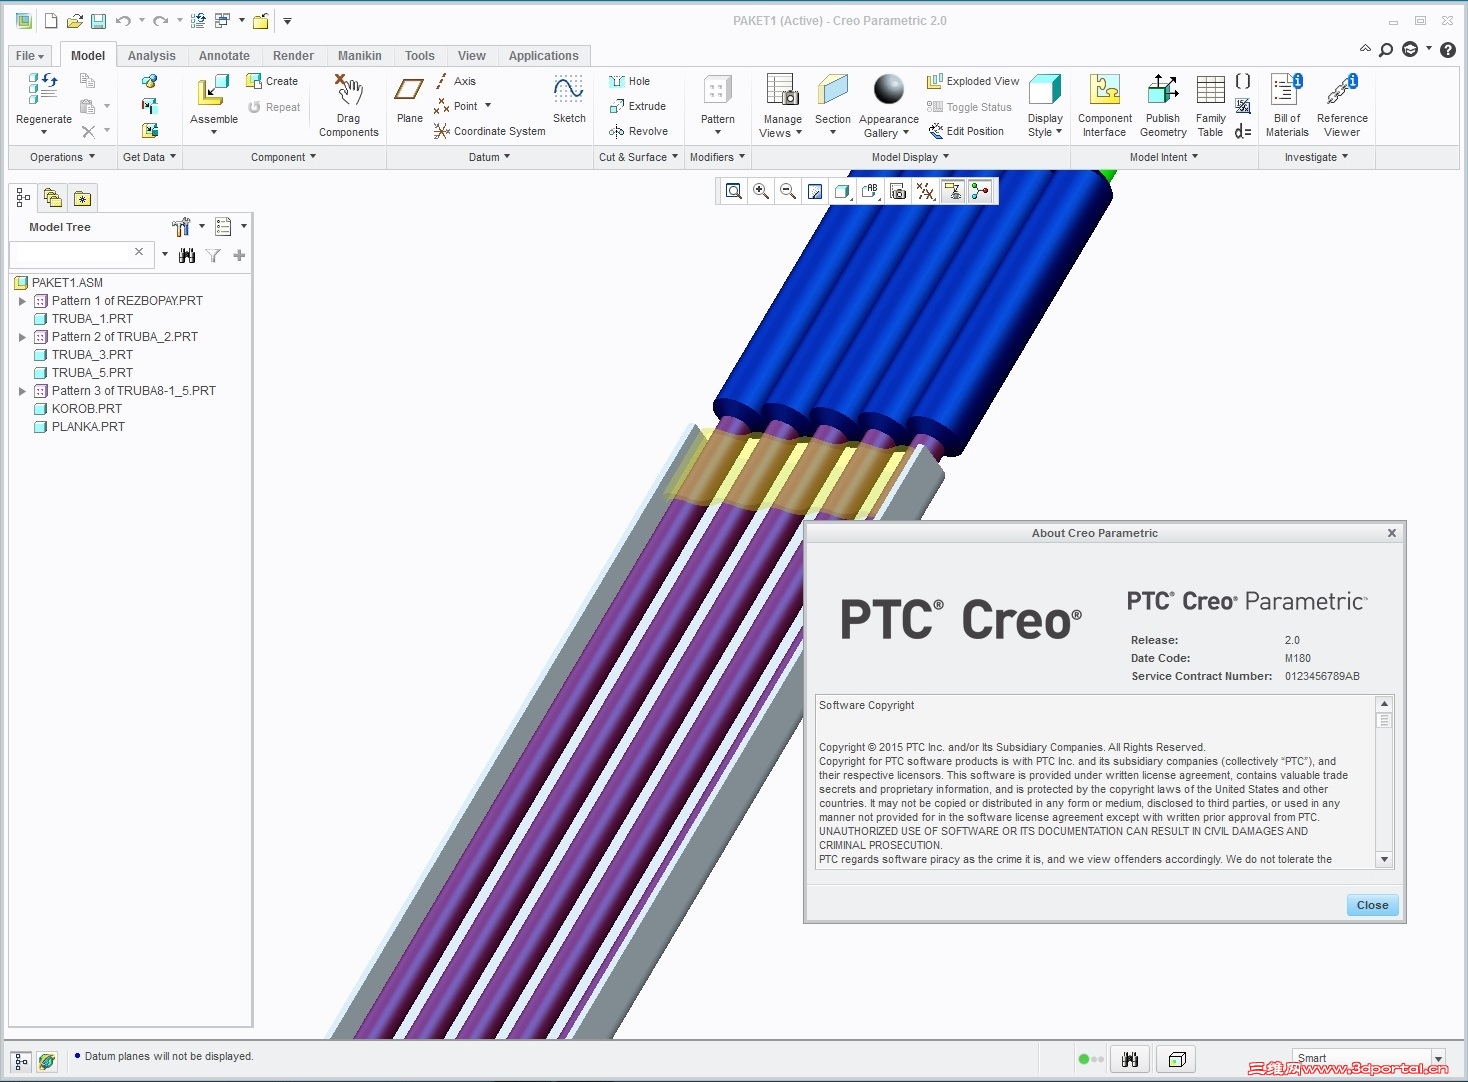The width and height of the screenshot is (1468, 1082).
Task: Select KOROB.PRT in the Model Tree
Action: click(x=86, y=409)
